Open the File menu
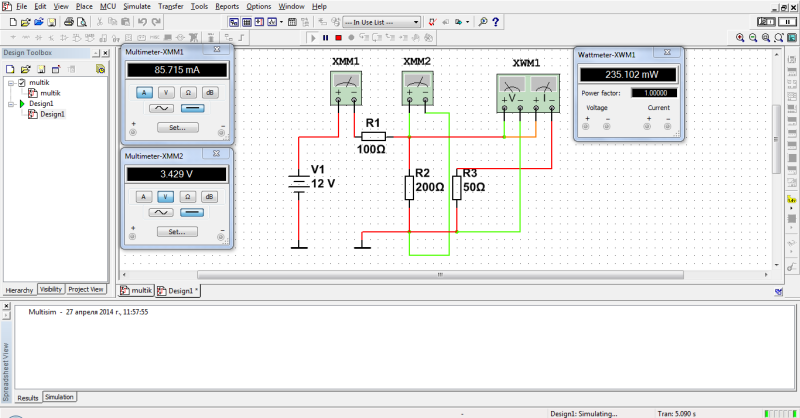The width and height of the screenshot is (800, 418). (x=21, y=6)
